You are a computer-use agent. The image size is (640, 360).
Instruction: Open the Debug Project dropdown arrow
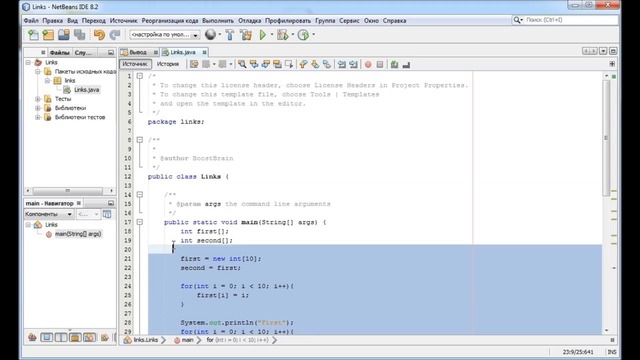[293, 35]
